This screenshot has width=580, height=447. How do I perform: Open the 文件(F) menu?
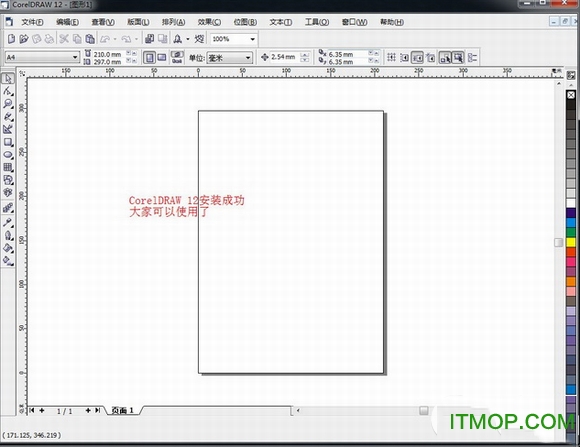point(32,22)
